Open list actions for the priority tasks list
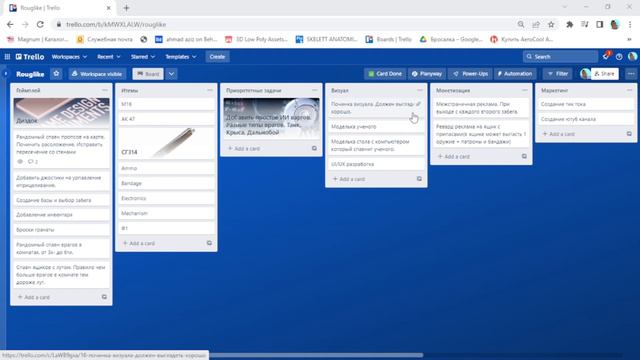The height and width of the screenshot is (360, 640). (x=314, y=90)
